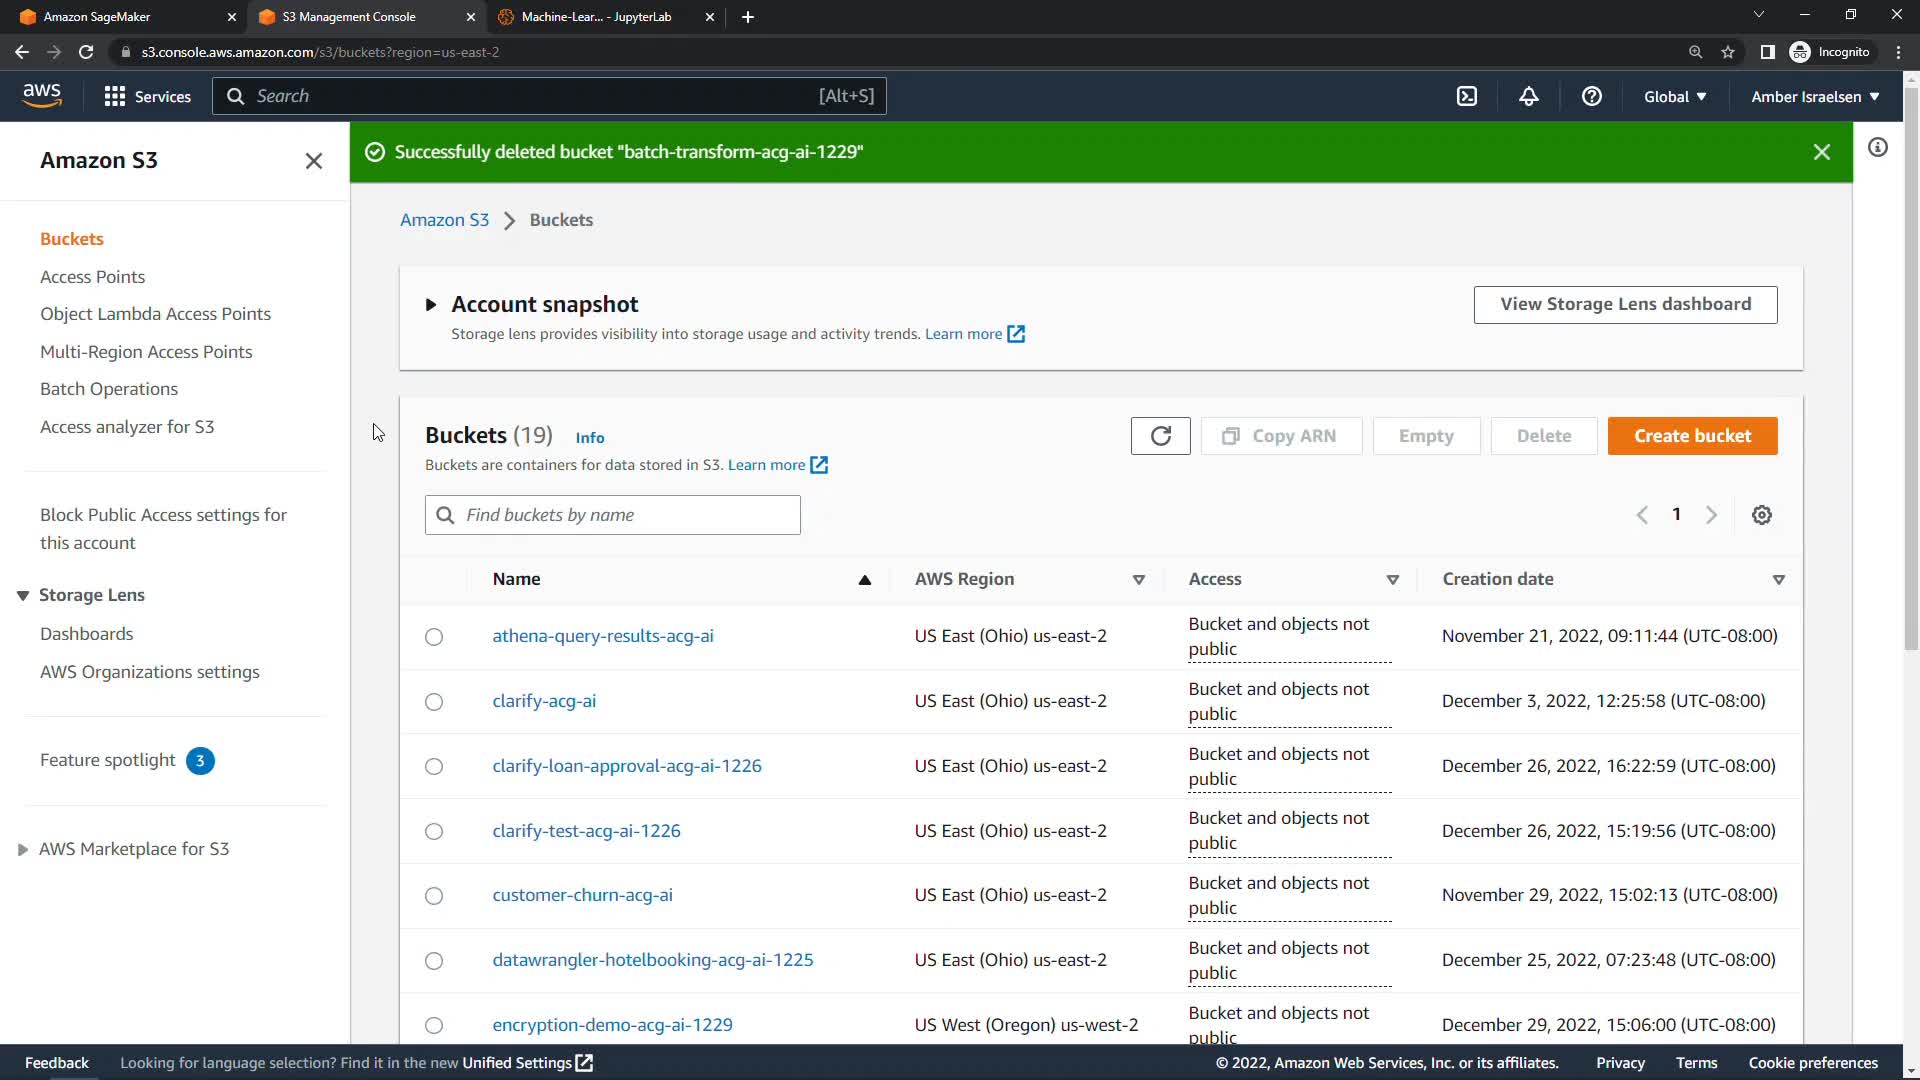Open AWS CloudShell icon in top bar

point(1466,96)
